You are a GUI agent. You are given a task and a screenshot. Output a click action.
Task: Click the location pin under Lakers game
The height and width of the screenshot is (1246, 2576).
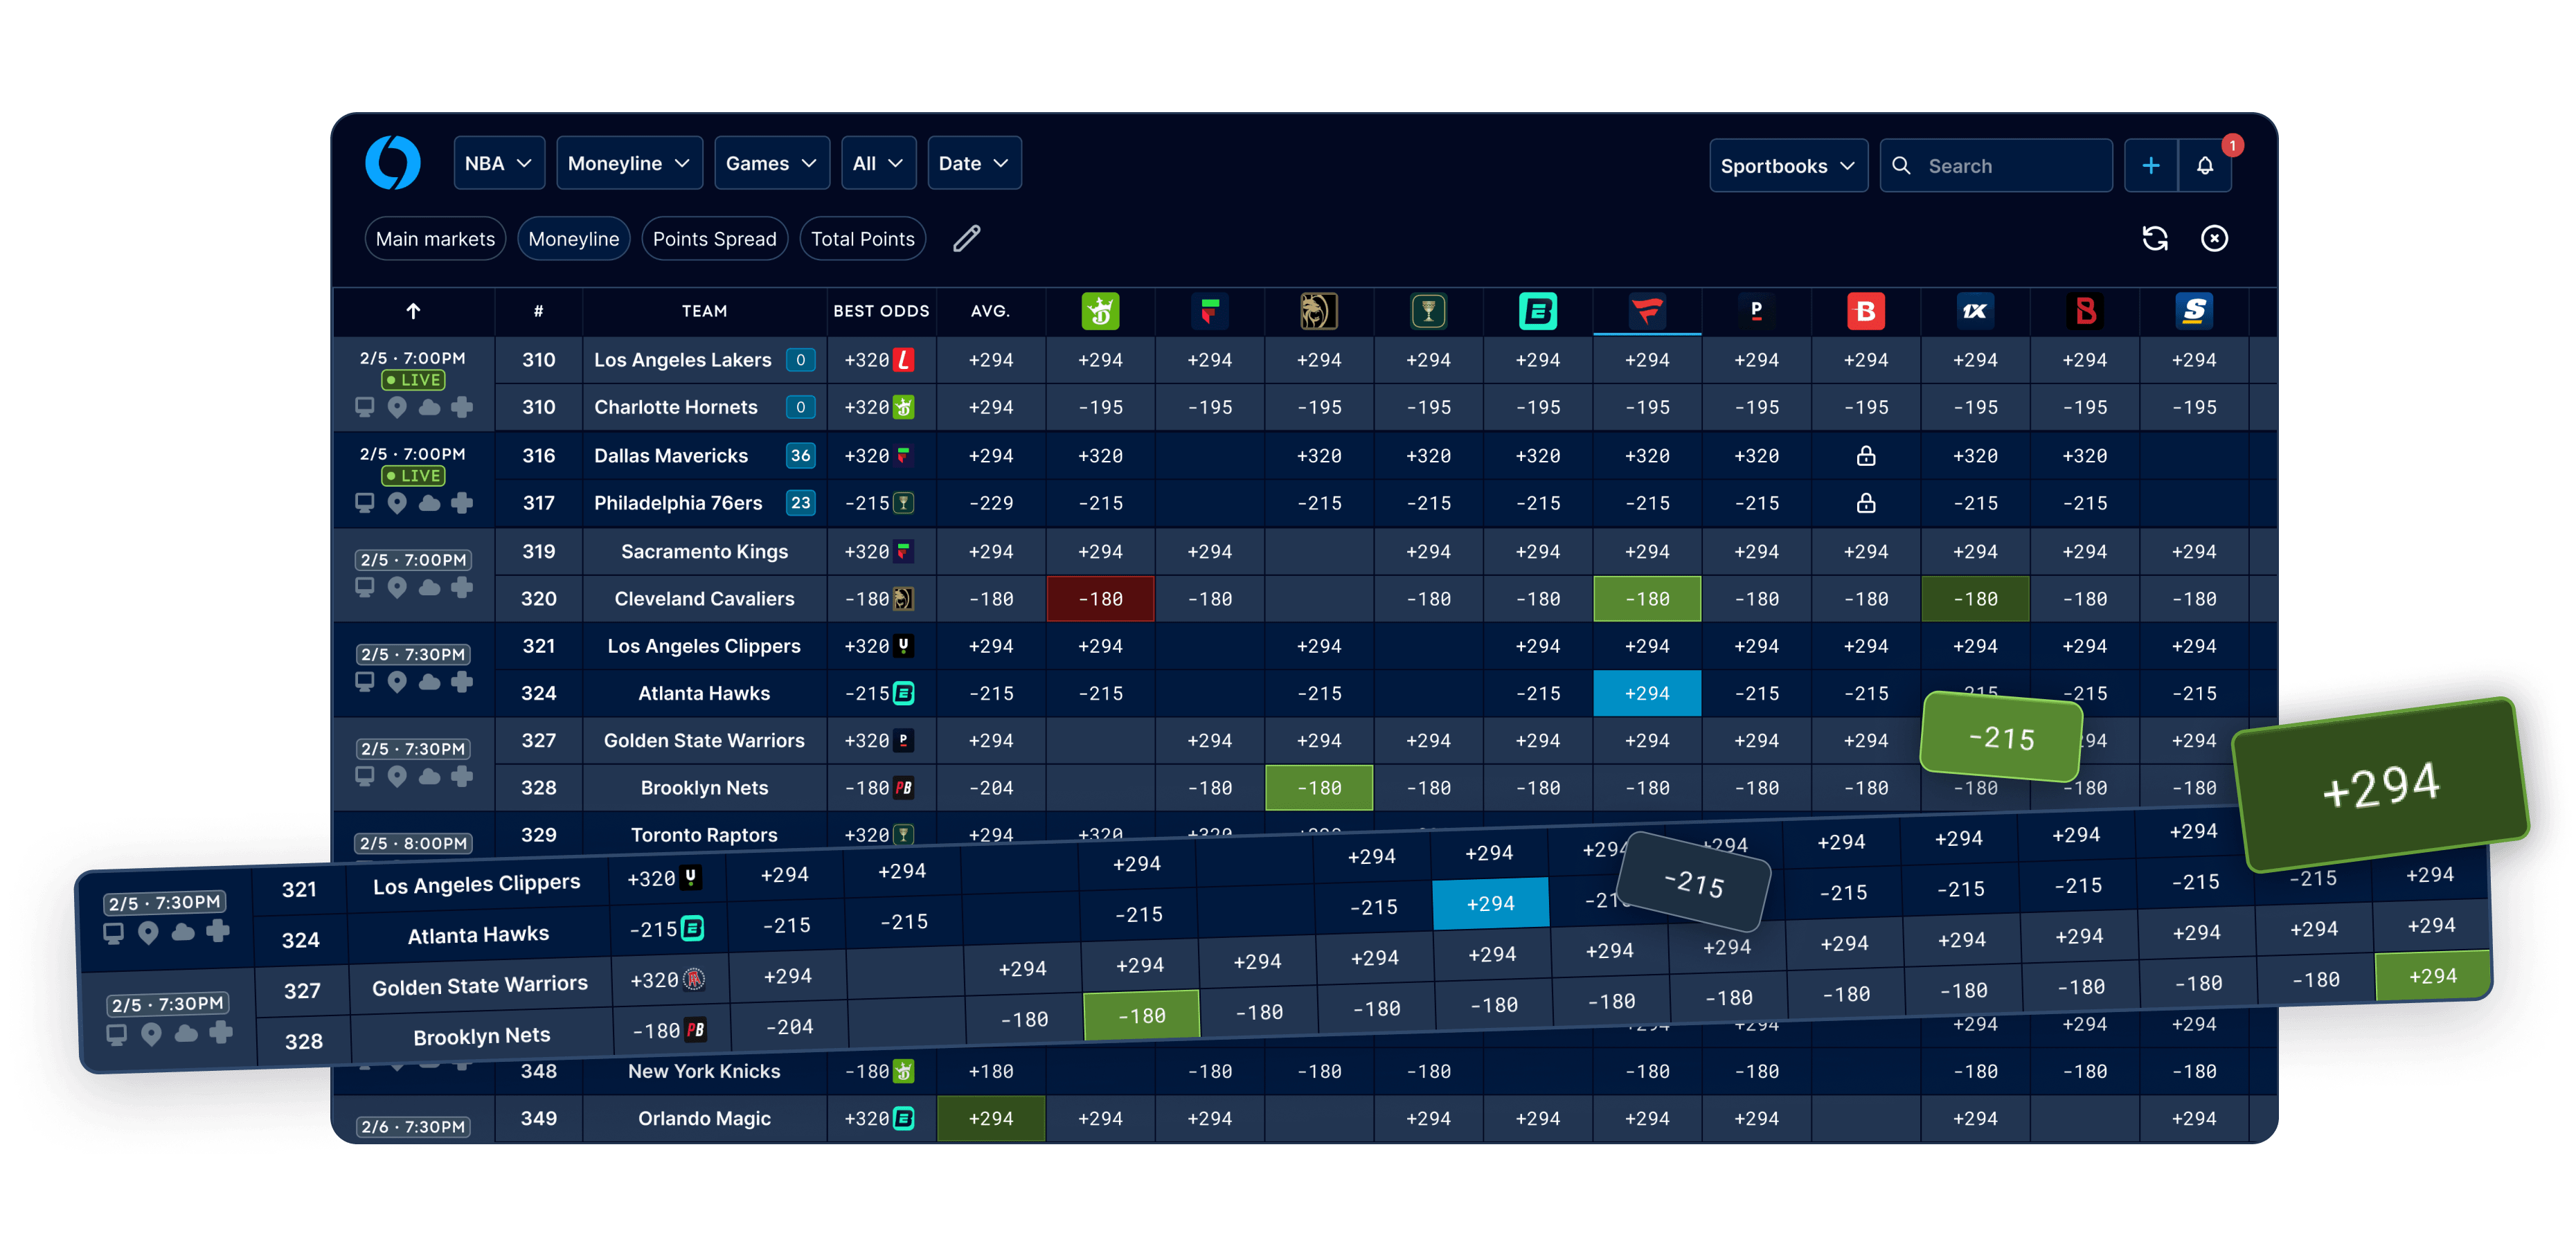pos(397,407)
